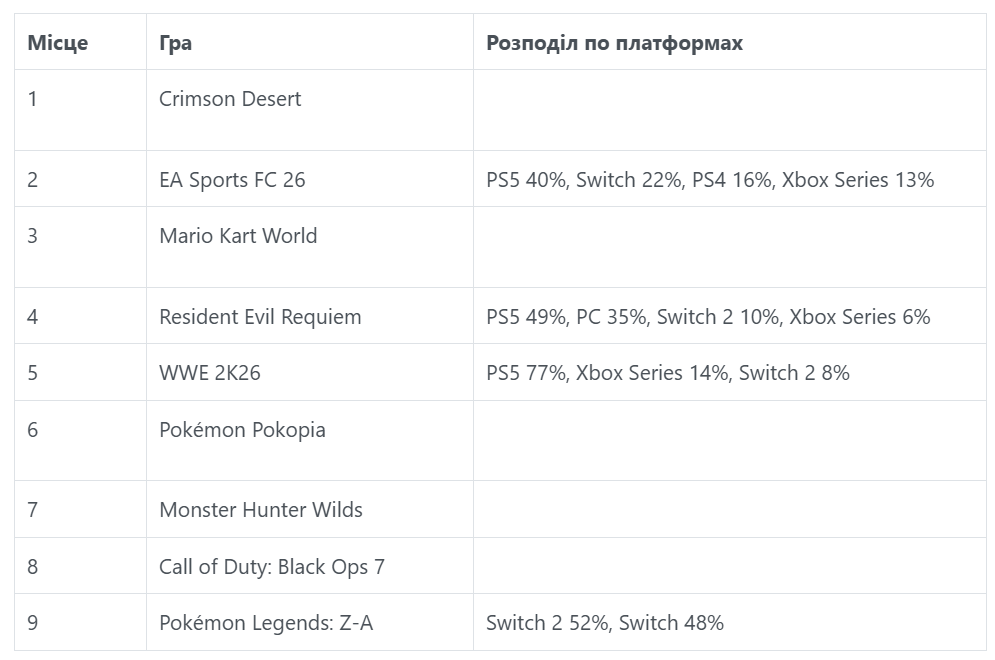Click platform split starting PS5 77%

730,372
